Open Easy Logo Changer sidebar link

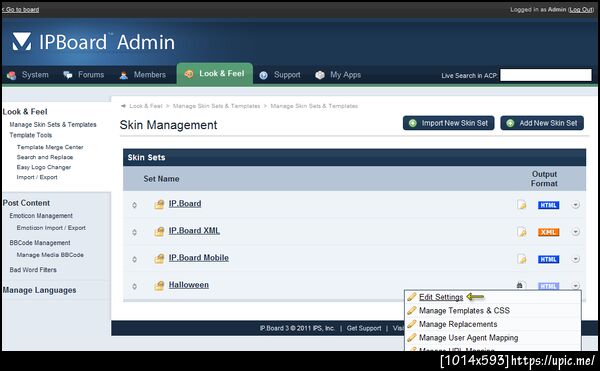[44, 167]
